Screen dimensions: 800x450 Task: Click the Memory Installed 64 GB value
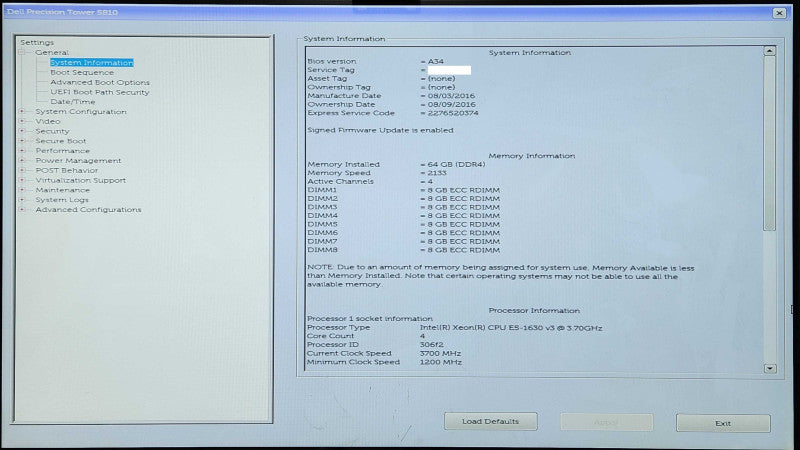tap(456, 164)
